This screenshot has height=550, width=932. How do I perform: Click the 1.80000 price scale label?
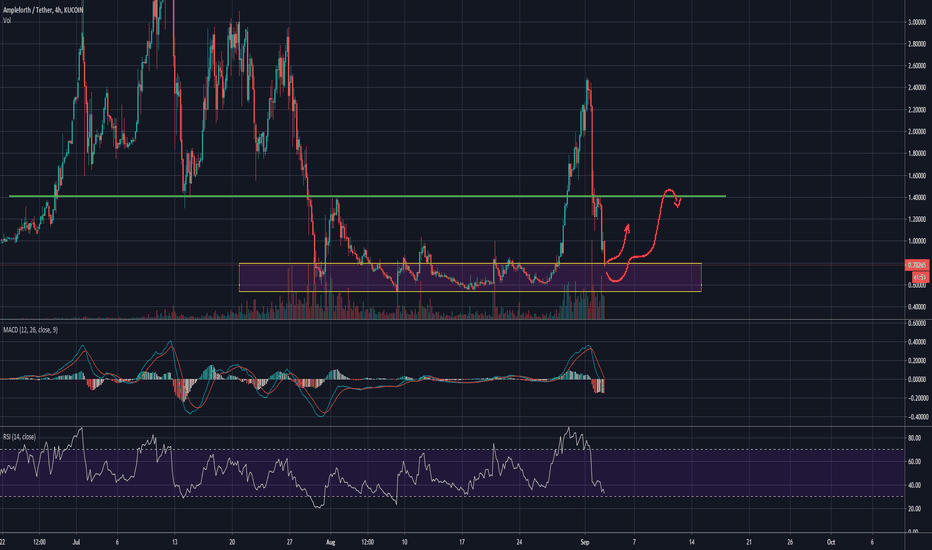tap(917, 153)
